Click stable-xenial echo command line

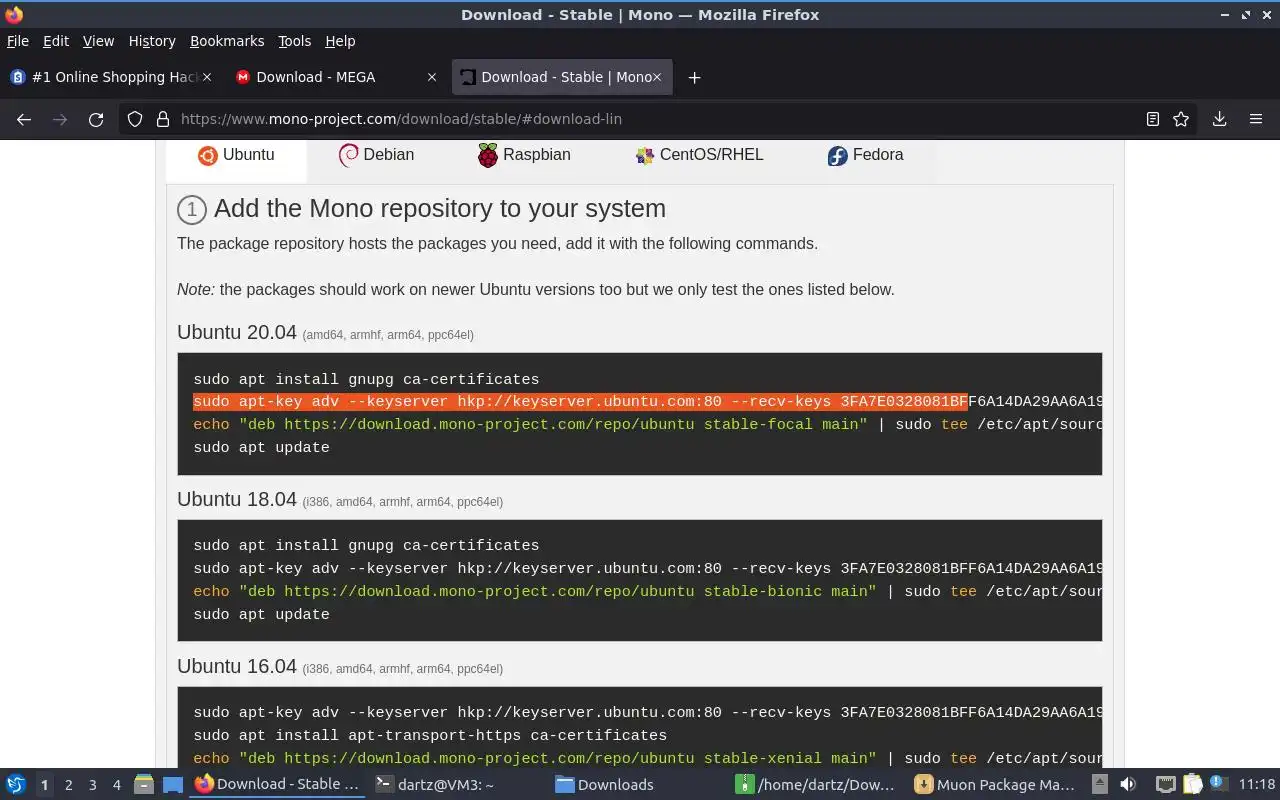click(x=648, y=758)
